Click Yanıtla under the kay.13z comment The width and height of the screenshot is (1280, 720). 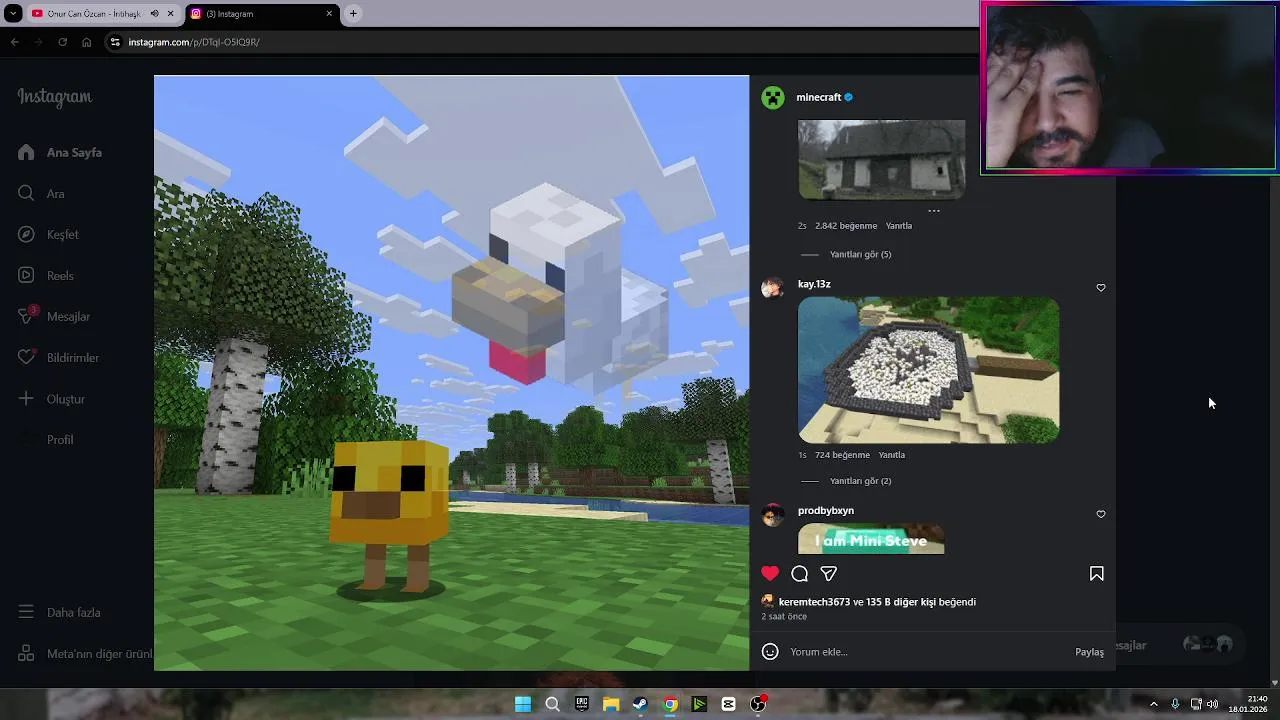point(891,455)
